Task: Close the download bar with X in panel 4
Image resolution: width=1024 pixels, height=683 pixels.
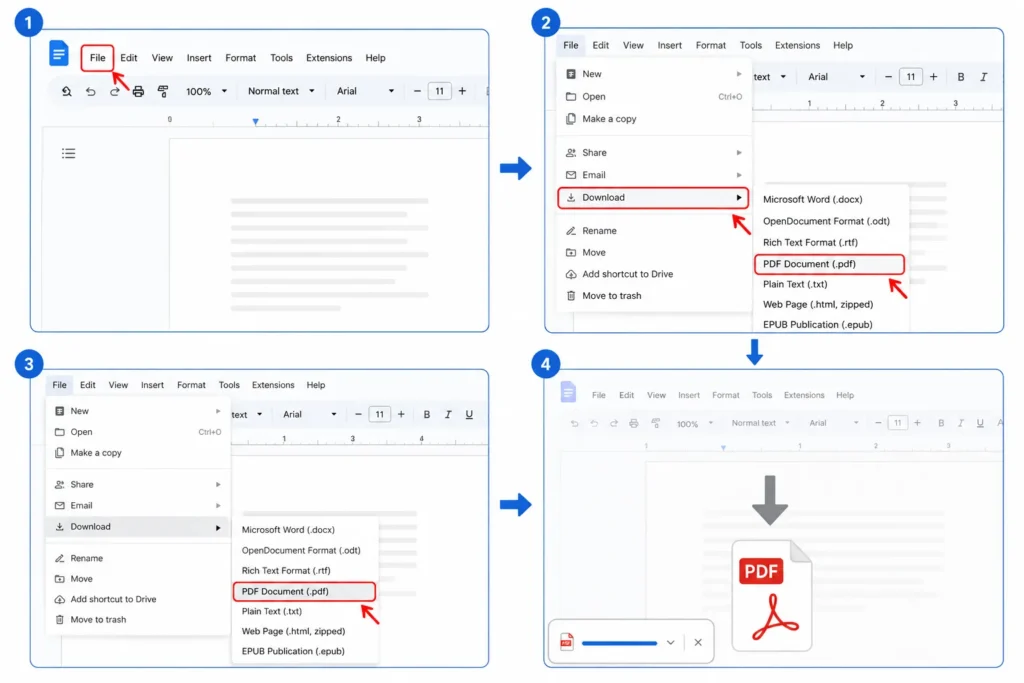Action: point(698,643)
